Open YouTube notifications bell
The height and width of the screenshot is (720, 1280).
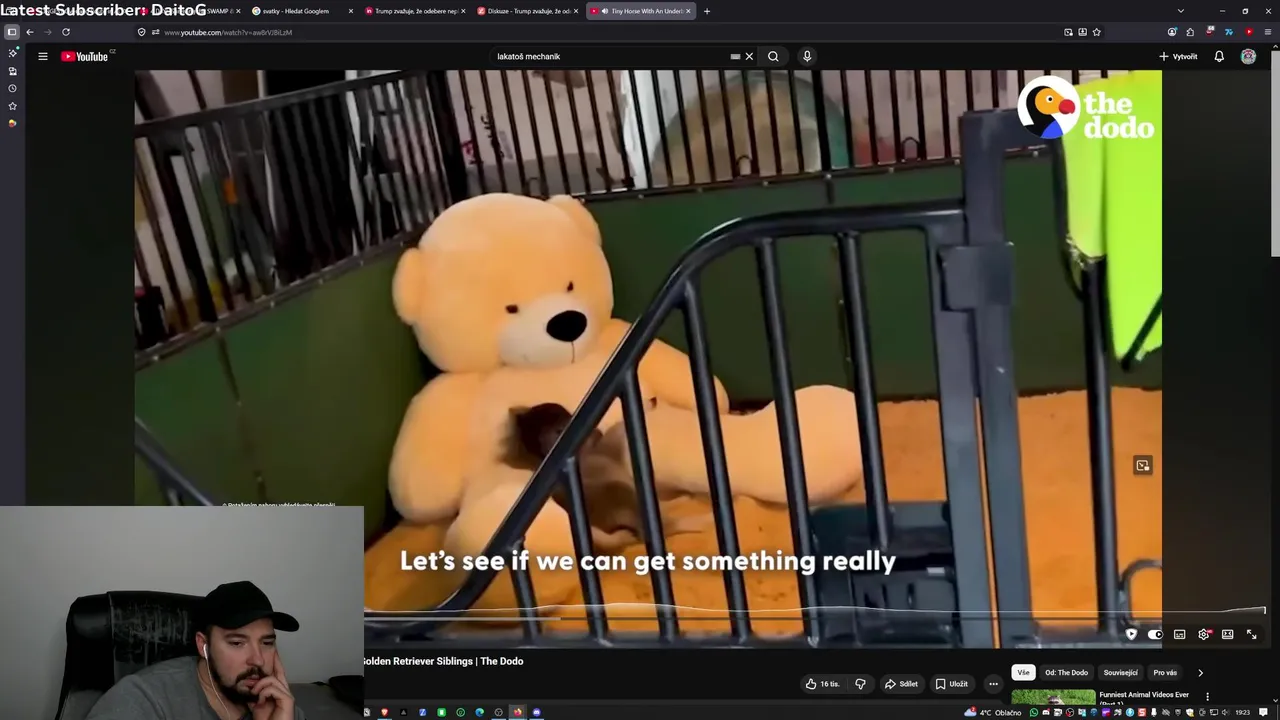[1219, 56]
